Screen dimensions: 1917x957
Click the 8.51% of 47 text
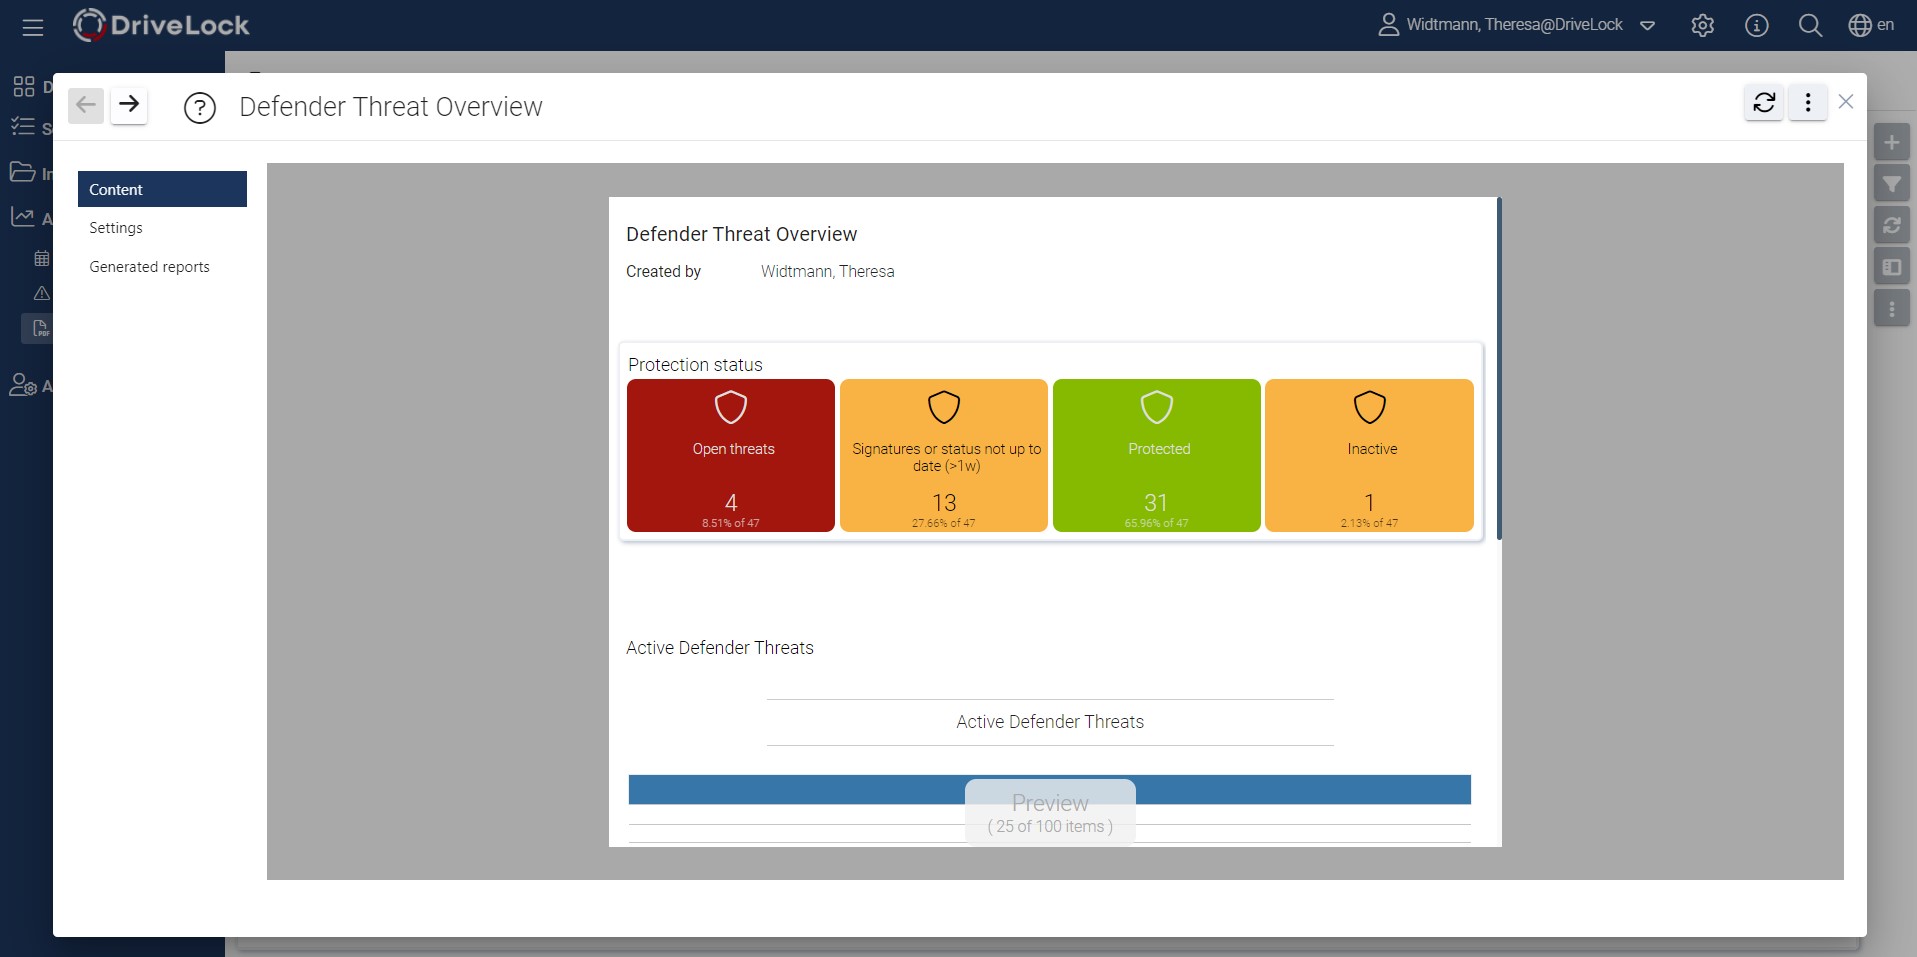731,523
